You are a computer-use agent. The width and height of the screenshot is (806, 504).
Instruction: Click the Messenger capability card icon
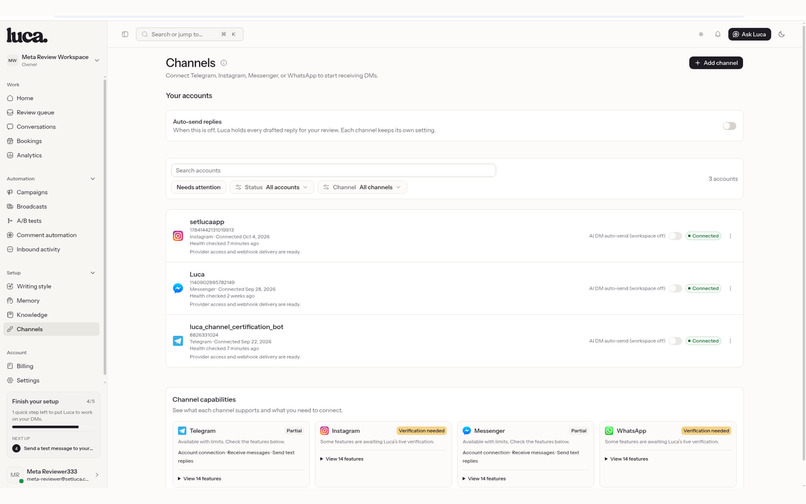[467, 431]
